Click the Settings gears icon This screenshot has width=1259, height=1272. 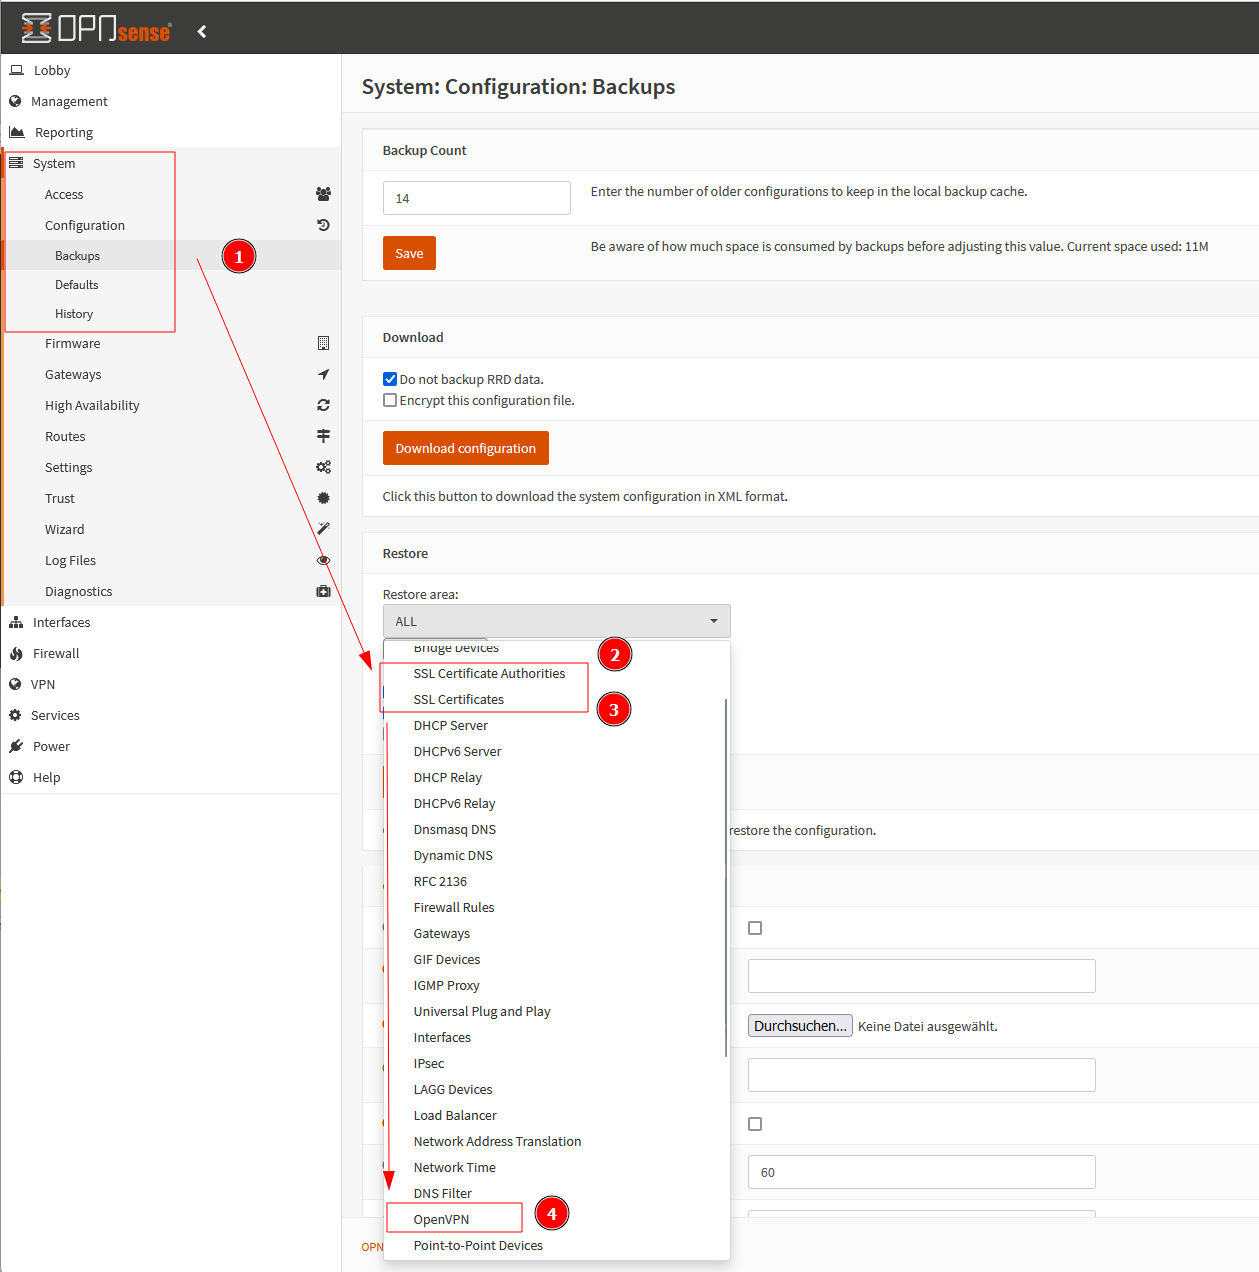click(x=323, y=467)
